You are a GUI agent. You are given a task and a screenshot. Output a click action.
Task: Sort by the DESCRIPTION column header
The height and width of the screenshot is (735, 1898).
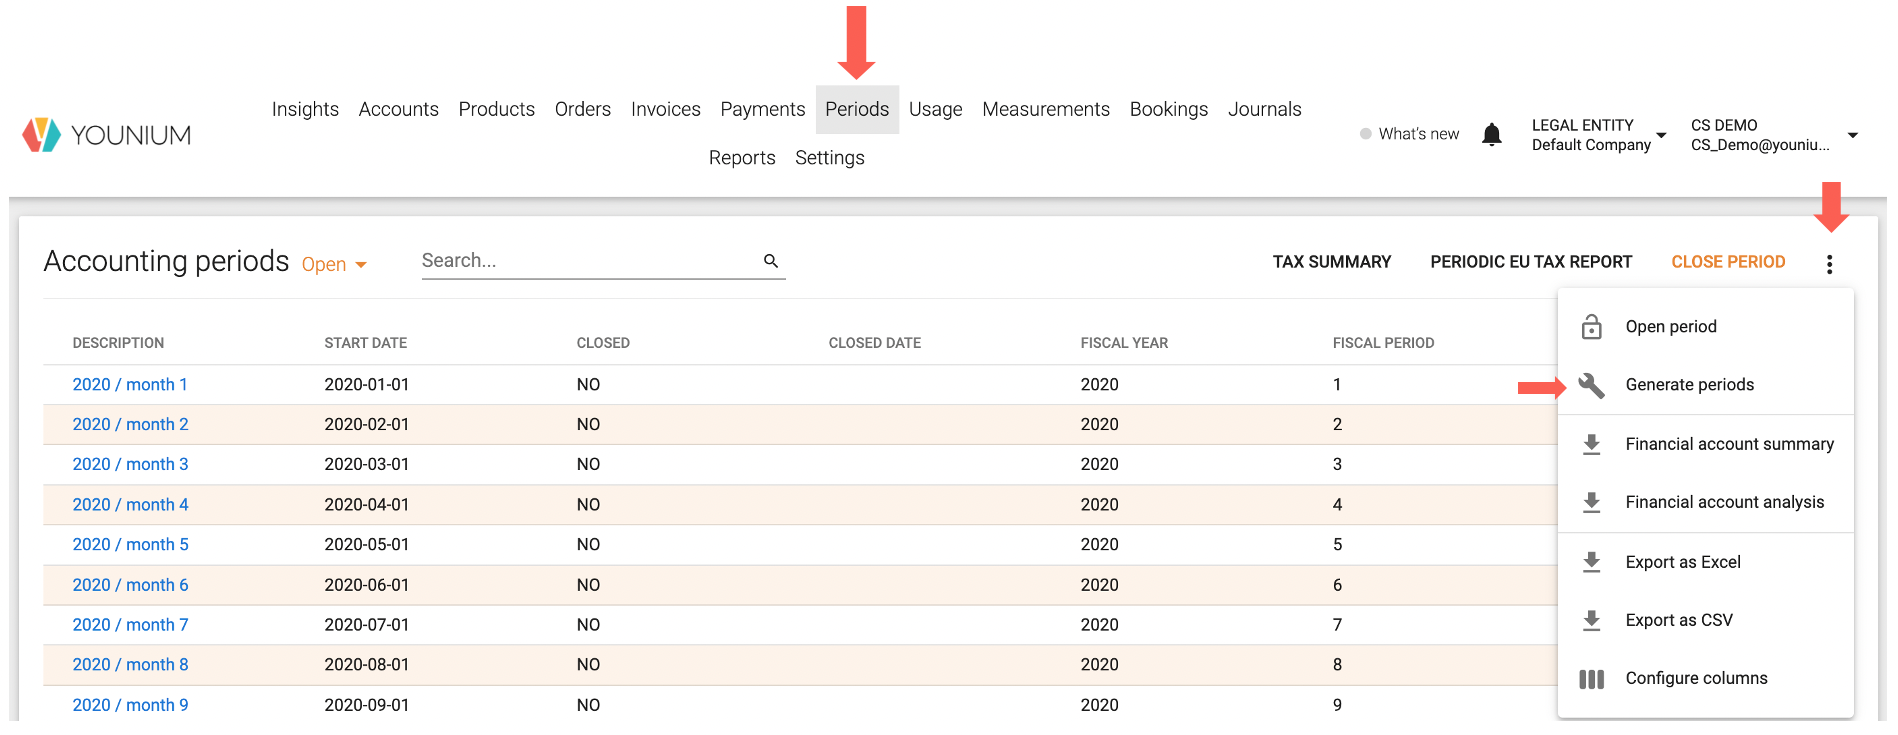(118, 343)
